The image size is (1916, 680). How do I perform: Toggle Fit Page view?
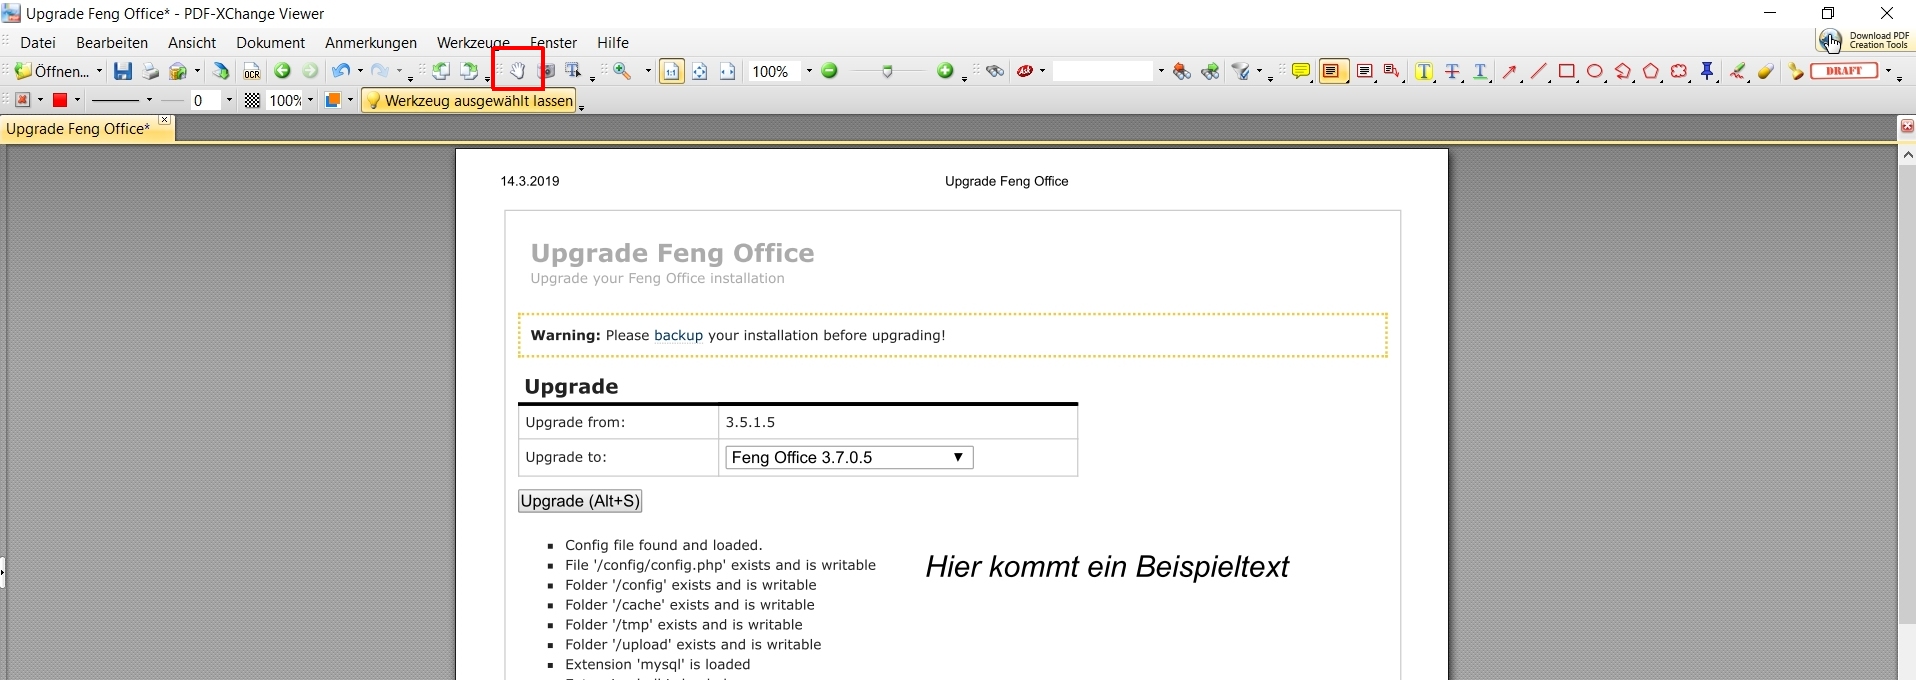pos(700,71)
